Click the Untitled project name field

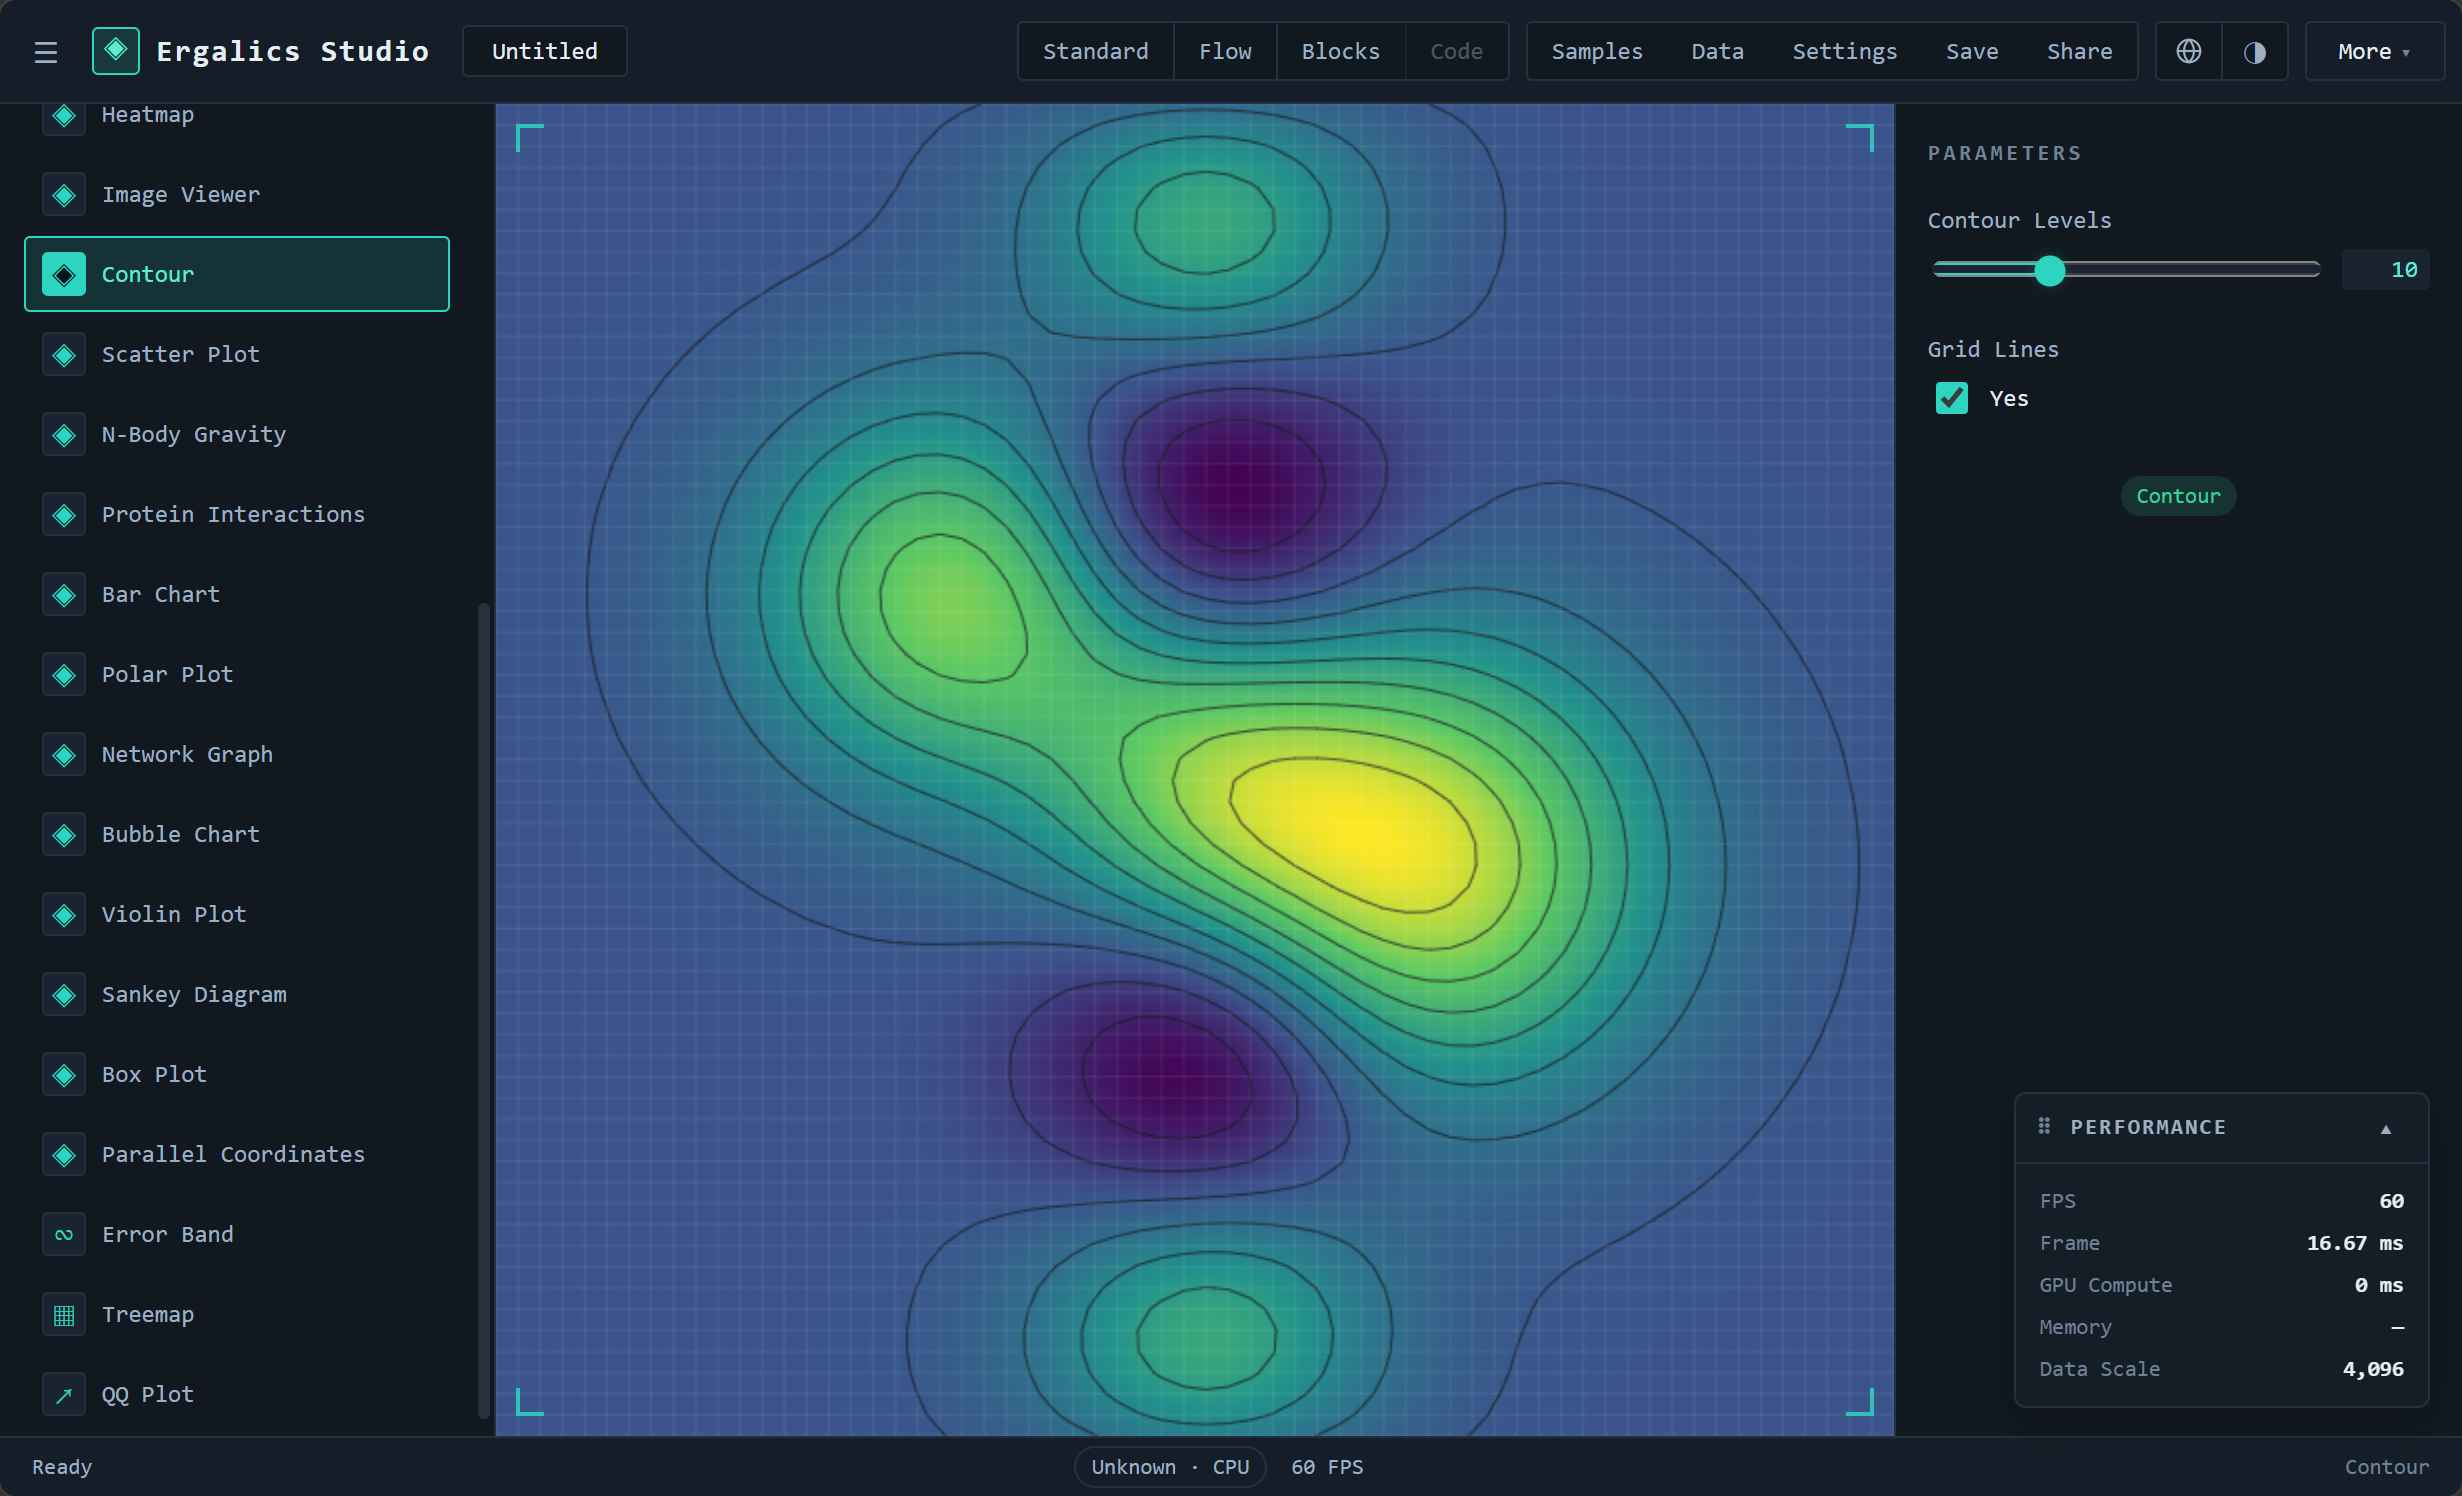(545, 51)
